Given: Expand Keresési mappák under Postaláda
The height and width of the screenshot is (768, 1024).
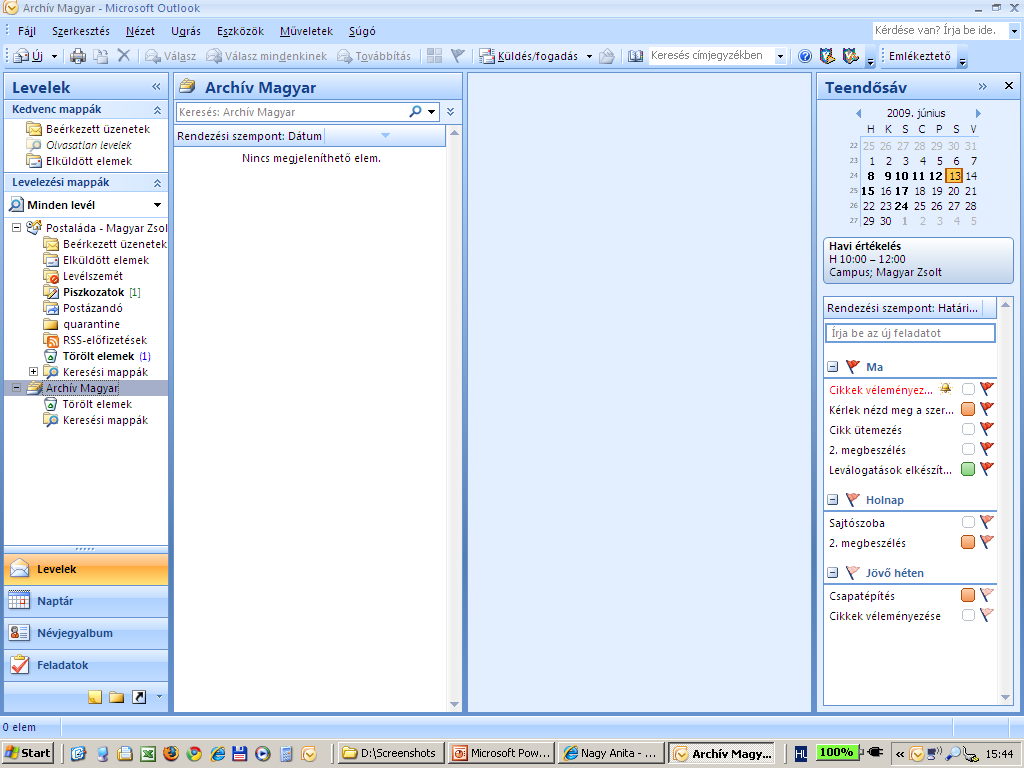Looking at the screenshot, I should tap(33, 371).
